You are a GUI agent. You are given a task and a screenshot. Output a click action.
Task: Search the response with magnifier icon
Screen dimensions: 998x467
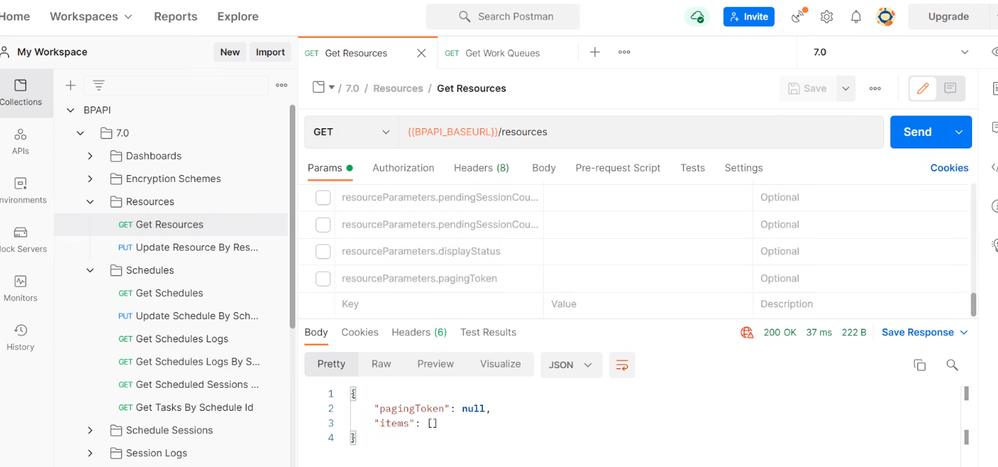(952, 365)
